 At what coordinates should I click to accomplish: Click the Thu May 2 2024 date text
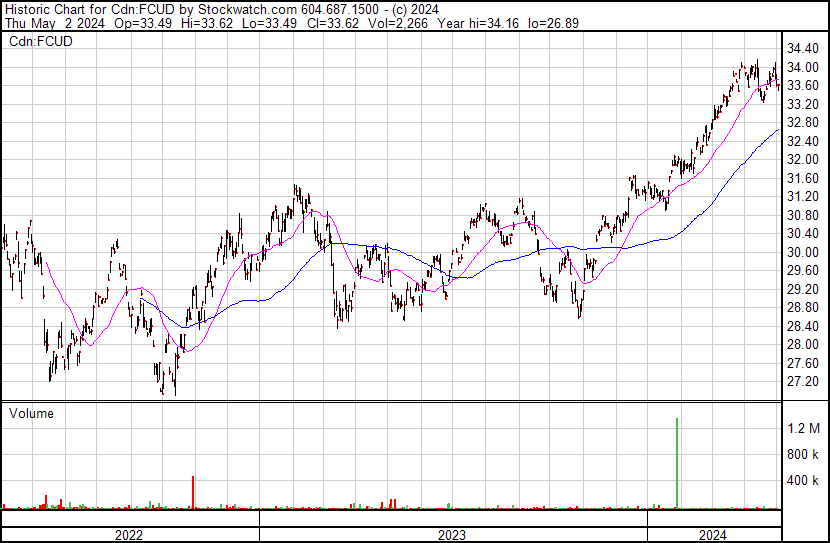point(55,23)
